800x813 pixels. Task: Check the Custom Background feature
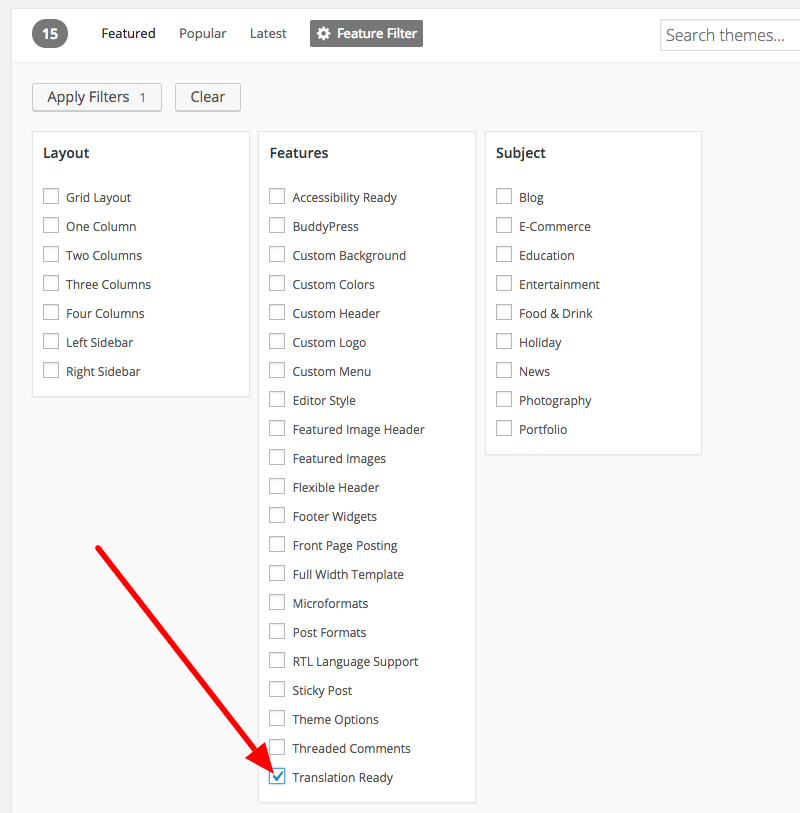[x=276, y=255]
